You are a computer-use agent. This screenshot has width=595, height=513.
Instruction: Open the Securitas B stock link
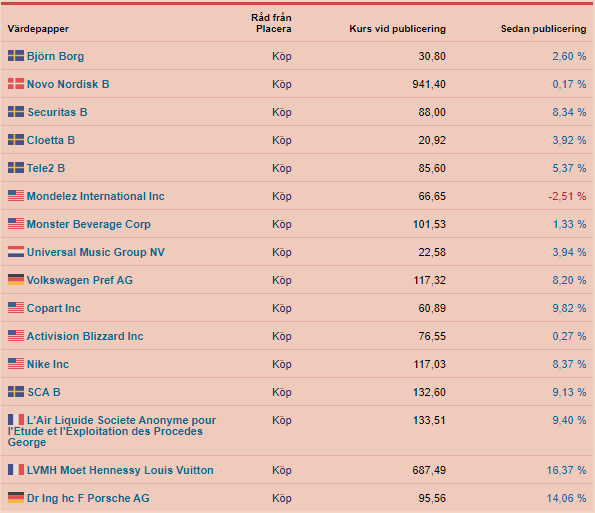(57, 112)
